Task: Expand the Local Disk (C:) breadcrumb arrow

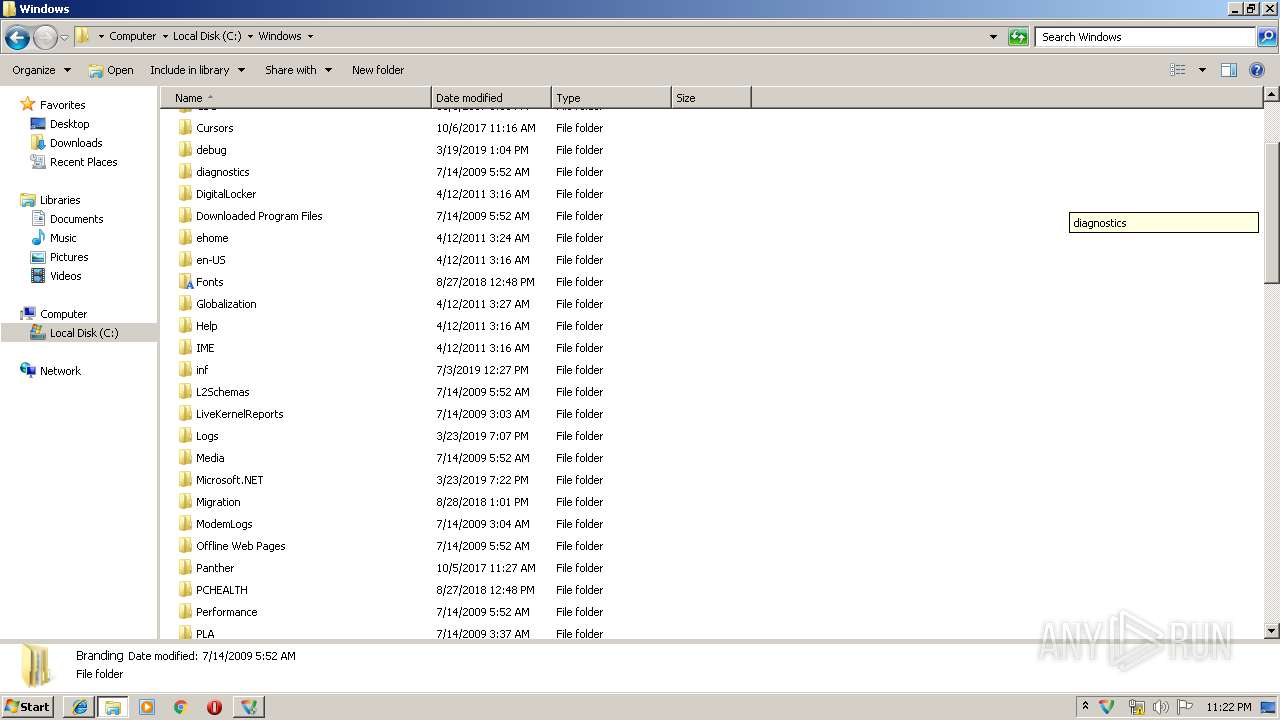Action: 250,36
